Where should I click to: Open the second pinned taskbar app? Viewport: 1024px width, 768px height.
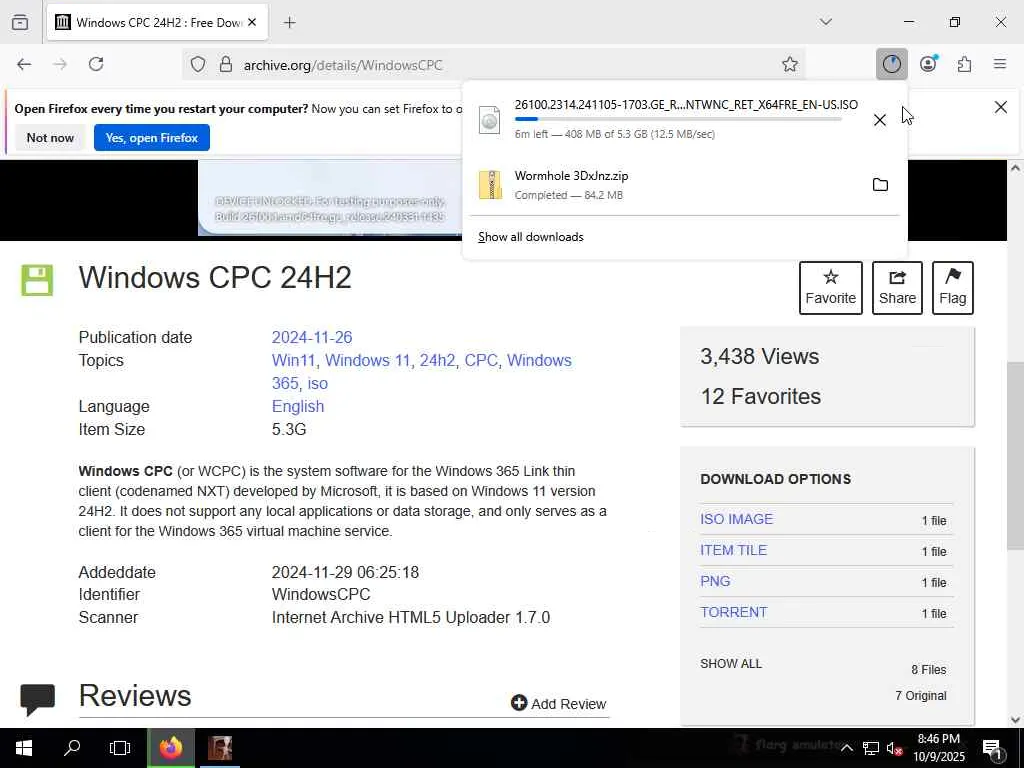click(219, 748)
